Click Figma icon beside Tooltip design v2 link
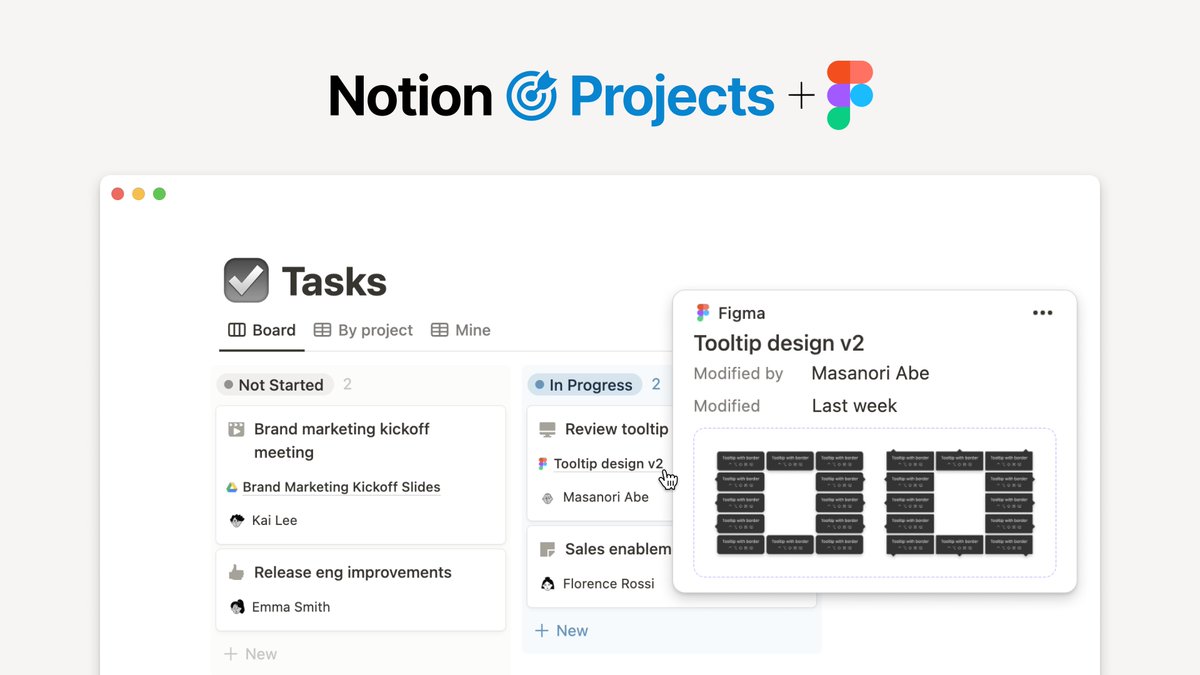Screen dimensions: 1200x675 (543, 464)
